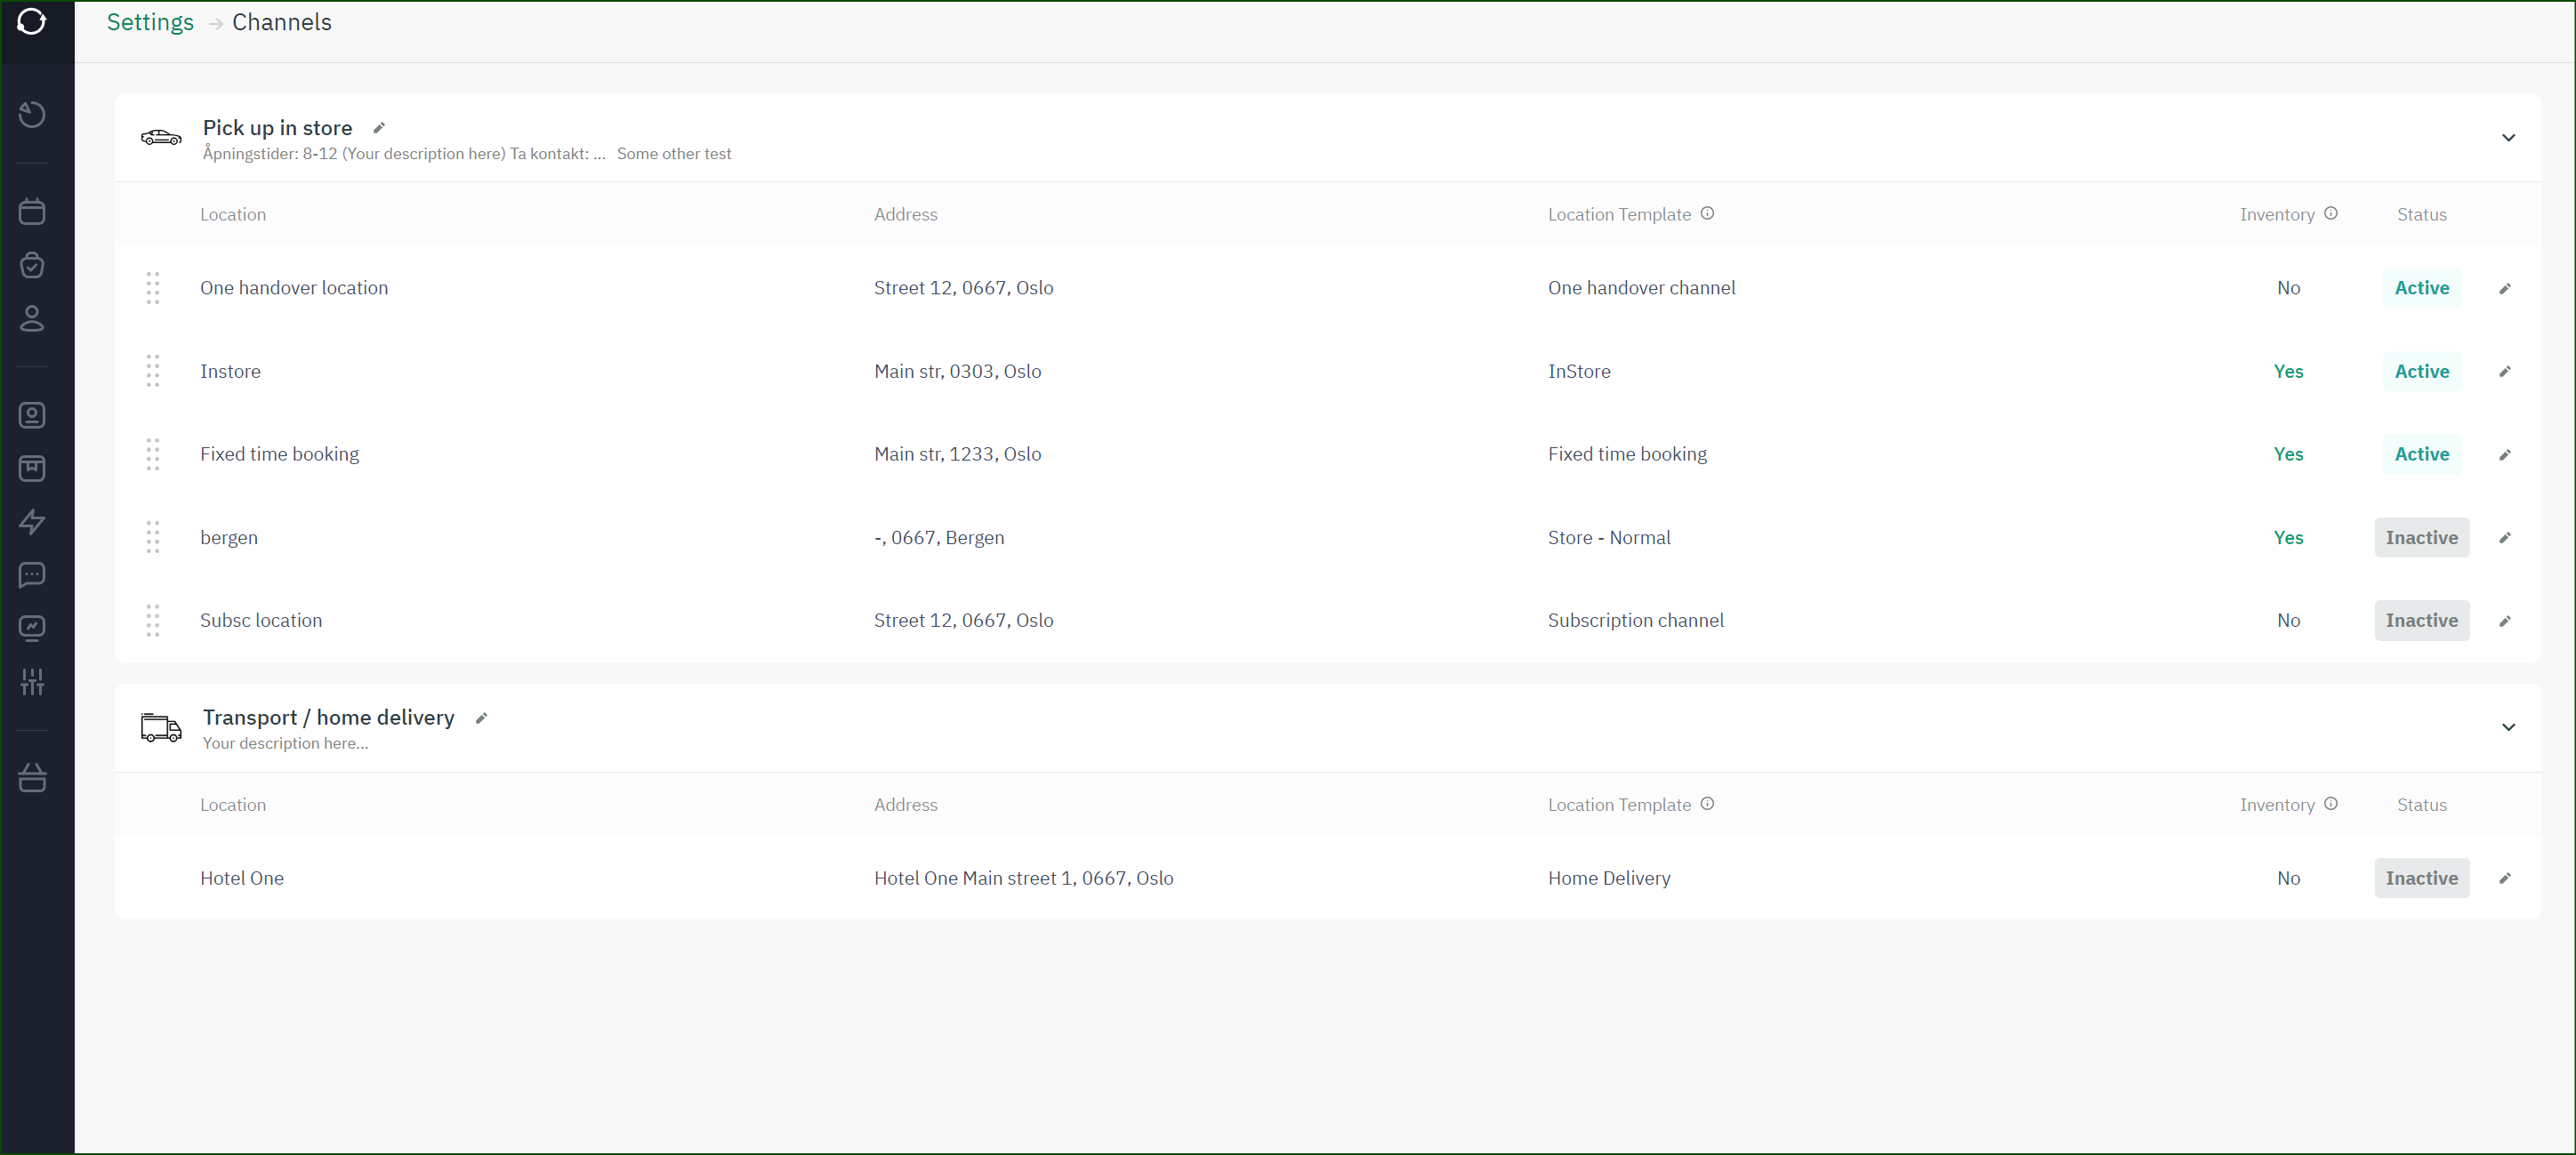
Task: Click the Settings breadcrumb link
Action: coord(150,22)
